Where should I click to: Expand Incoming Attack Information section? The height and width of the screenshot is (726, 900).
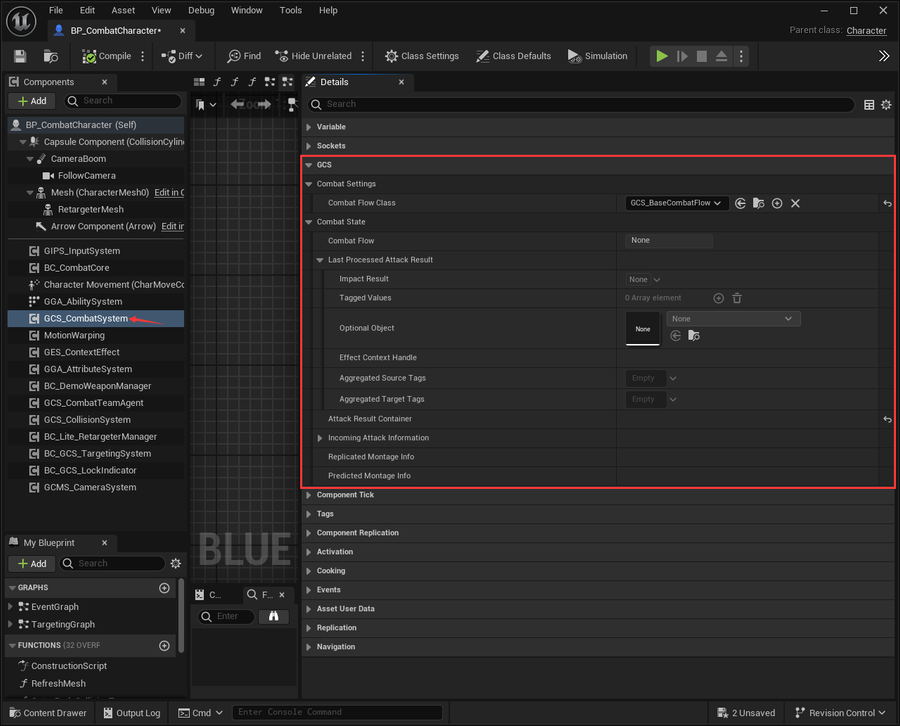click(x=320, y=438)
